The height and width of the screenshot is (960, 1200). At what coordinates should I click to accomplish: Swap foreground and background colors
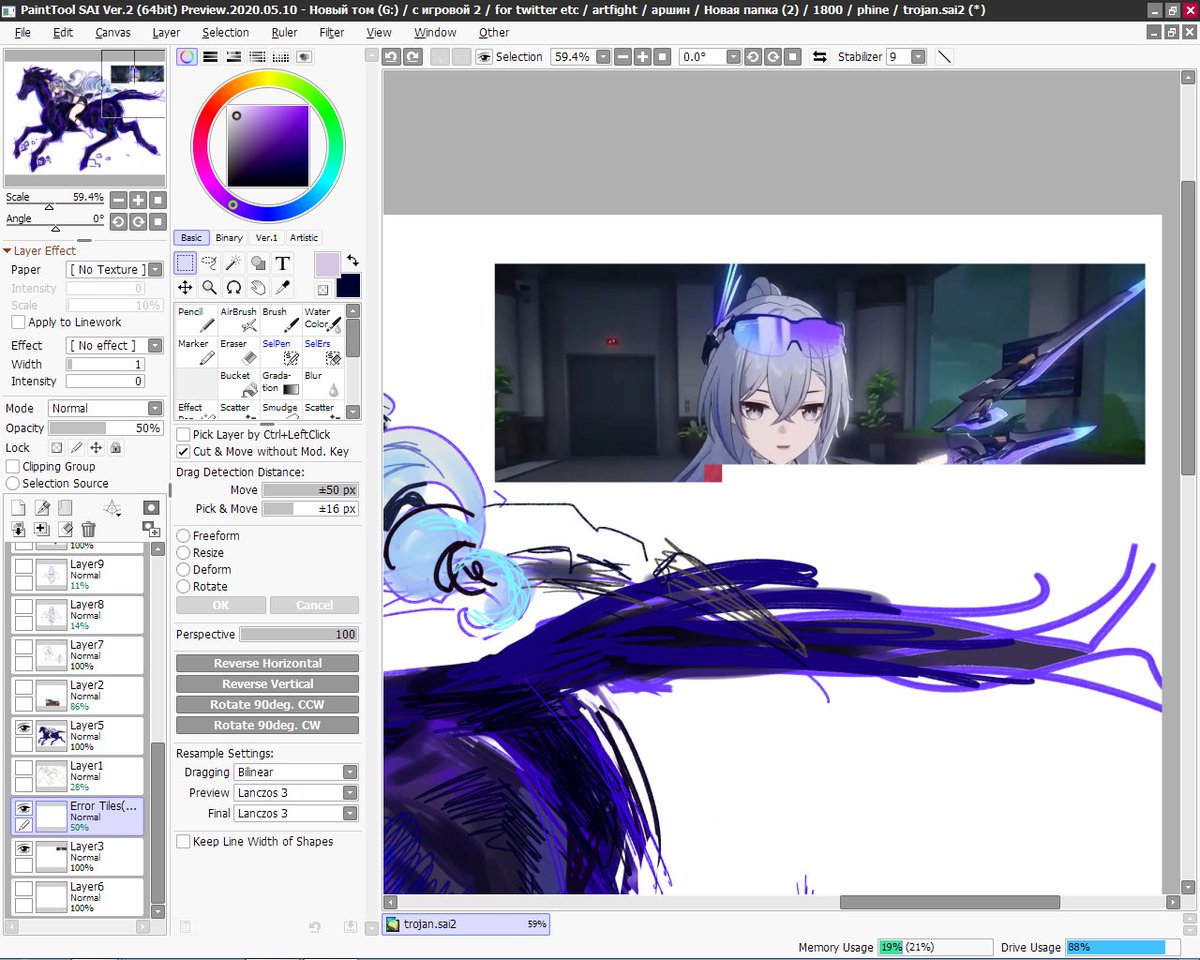[352, 261]
